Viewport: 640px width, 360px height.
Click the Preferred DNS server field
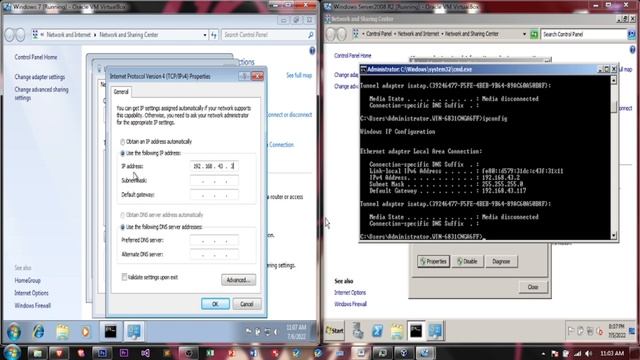(214, 240)
